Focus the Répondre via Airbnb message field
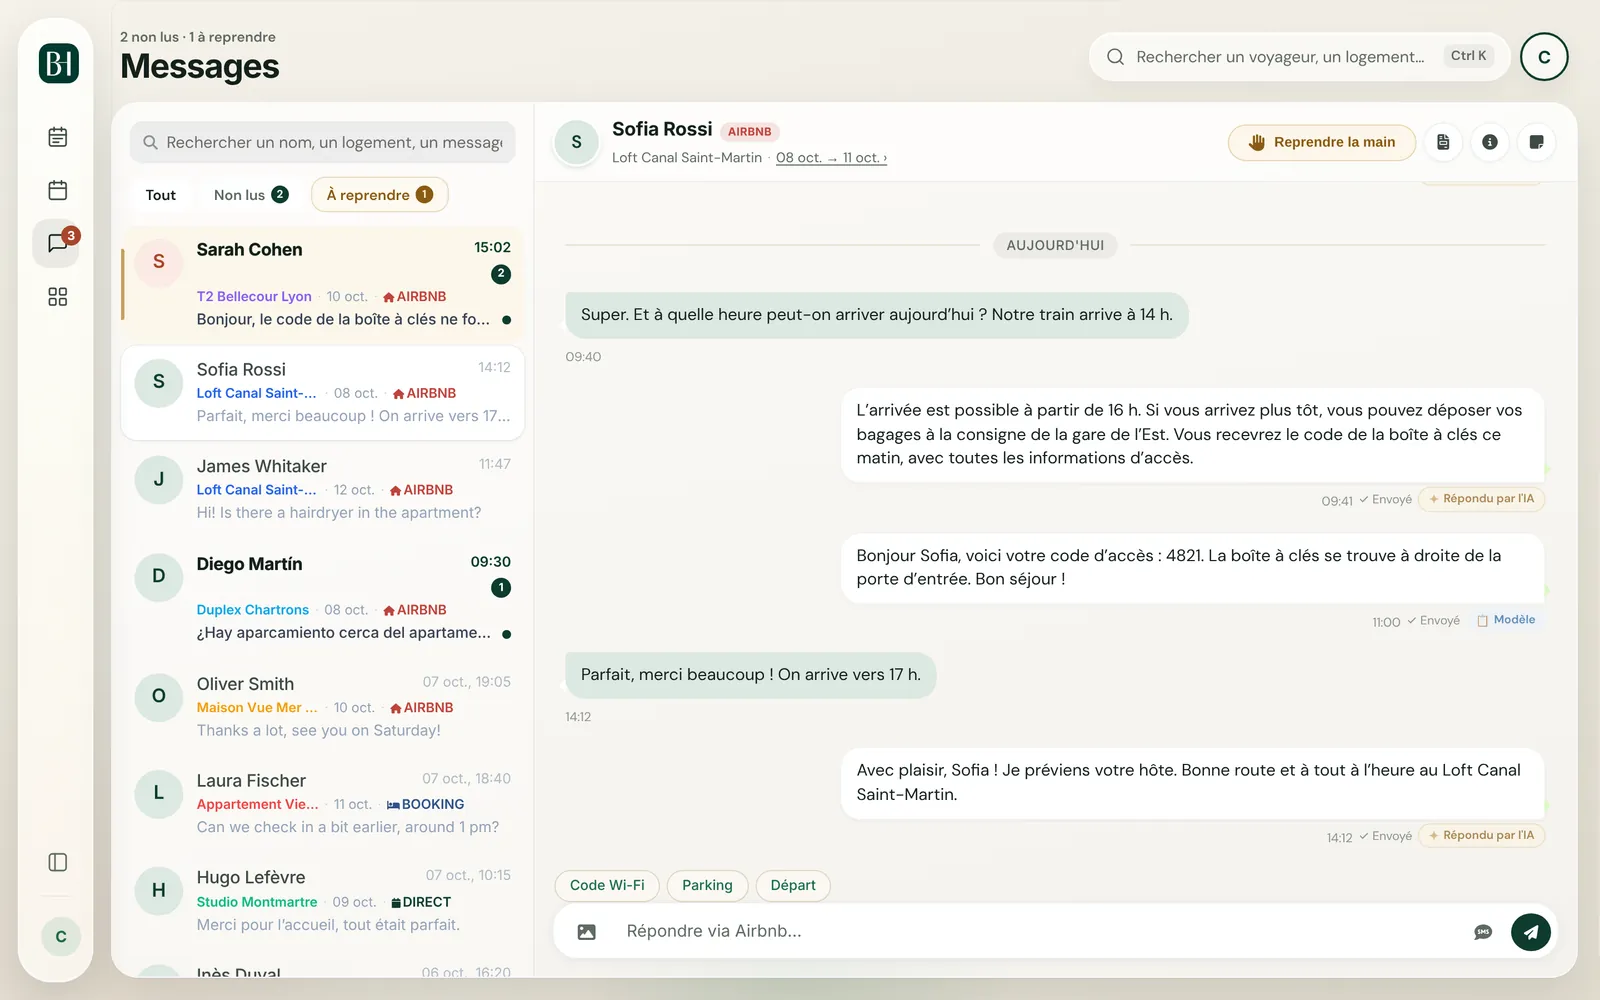Screen dimensions: 1600x1000 click(1040, 932)
